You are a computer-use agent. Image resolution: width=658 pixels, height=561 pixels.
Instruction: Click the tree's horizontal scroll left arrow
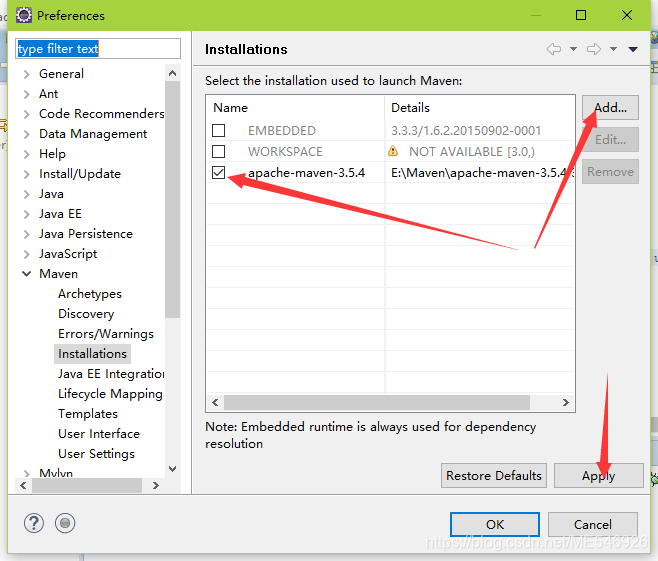23,485
